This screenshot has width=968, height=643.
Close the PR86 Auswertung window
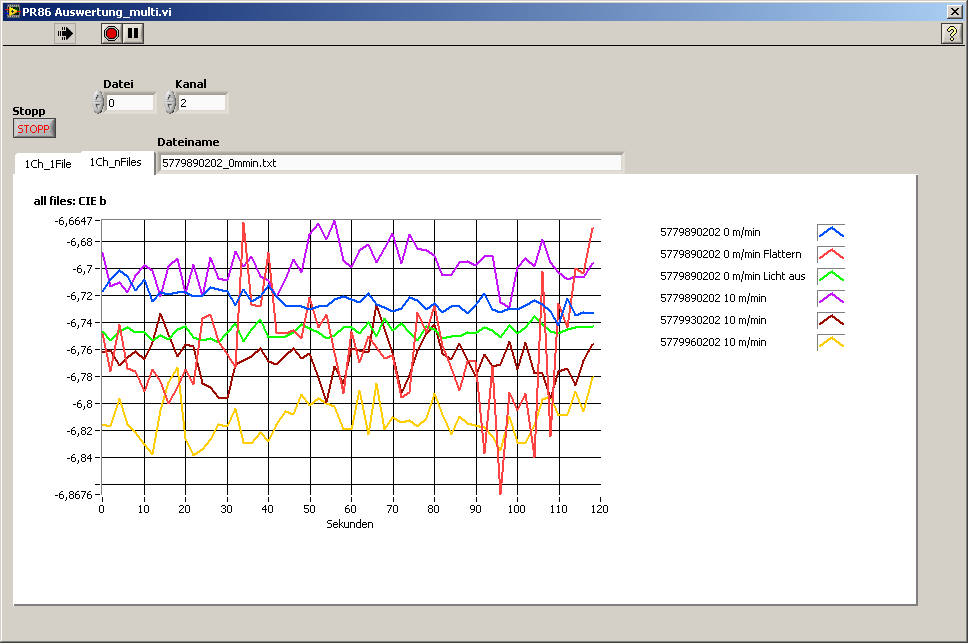point(954,11)
